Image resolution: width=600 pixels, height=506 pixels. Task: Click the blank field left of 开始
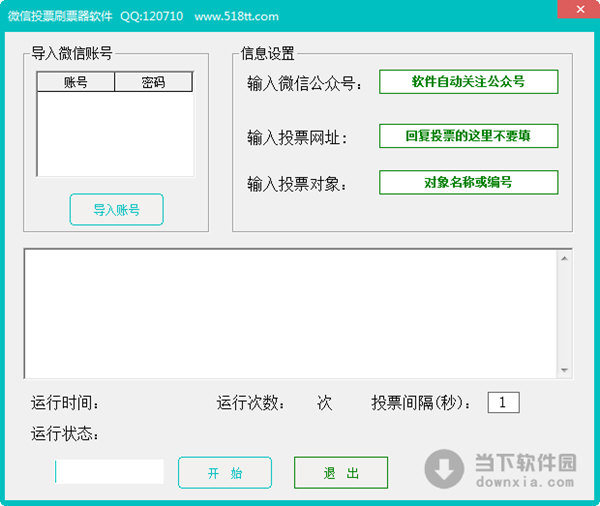109,472
